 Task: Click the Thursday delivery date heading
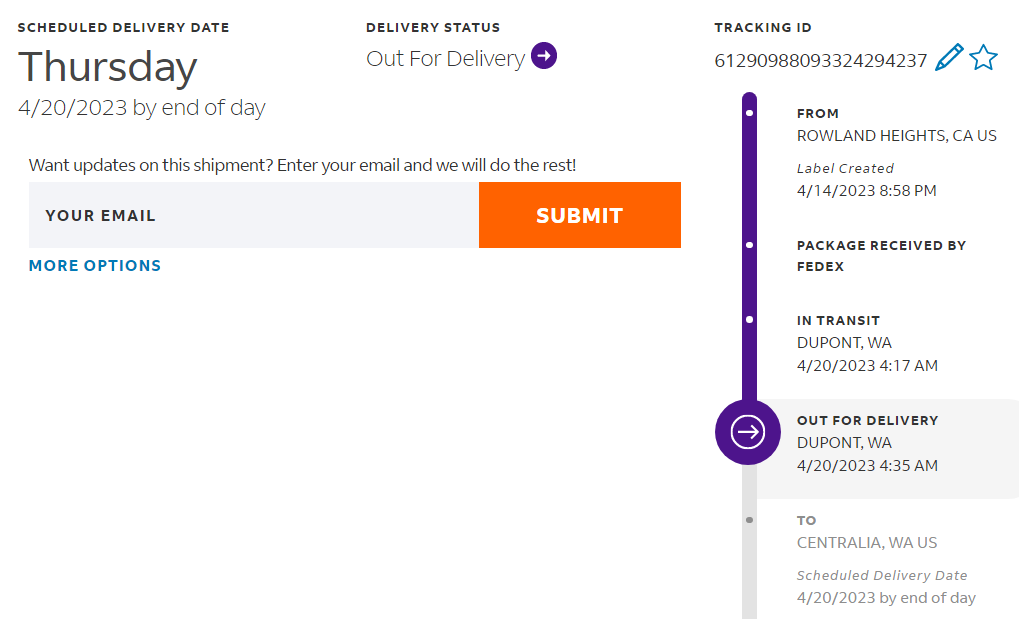point(108,67)
